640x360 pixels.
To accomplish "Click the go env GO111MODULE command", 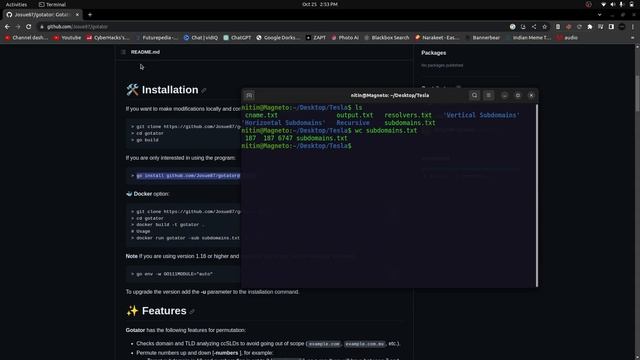I will (x=174, y=274).
